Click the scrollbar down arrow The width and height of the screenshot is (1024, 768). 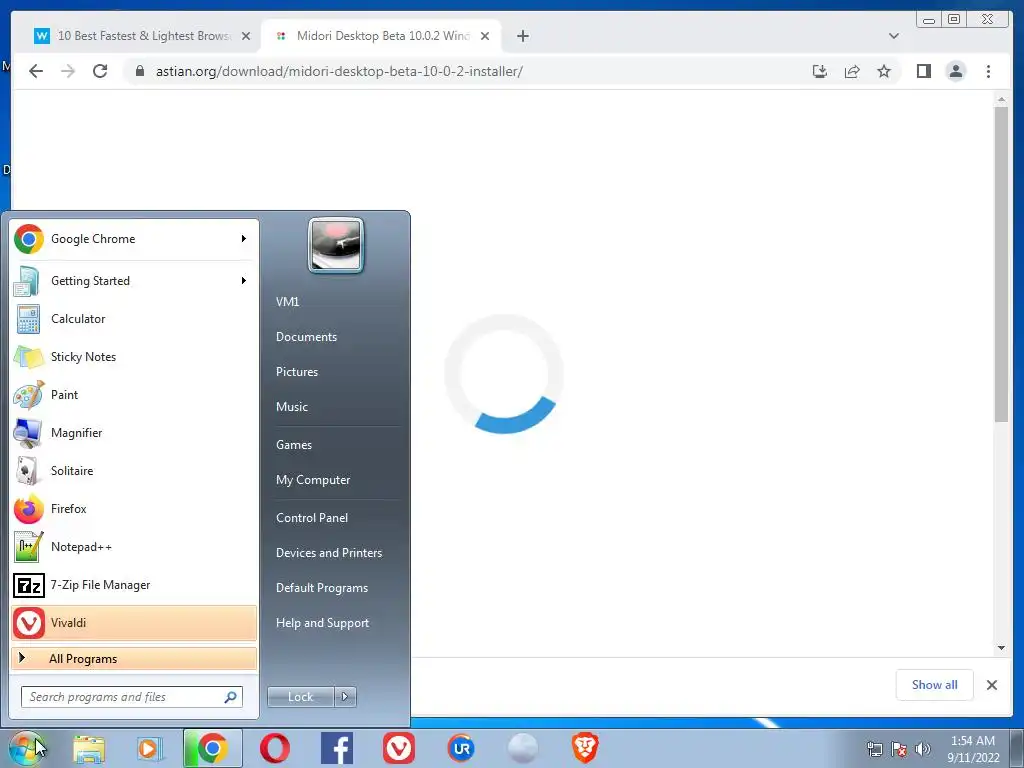[1001, 648]
